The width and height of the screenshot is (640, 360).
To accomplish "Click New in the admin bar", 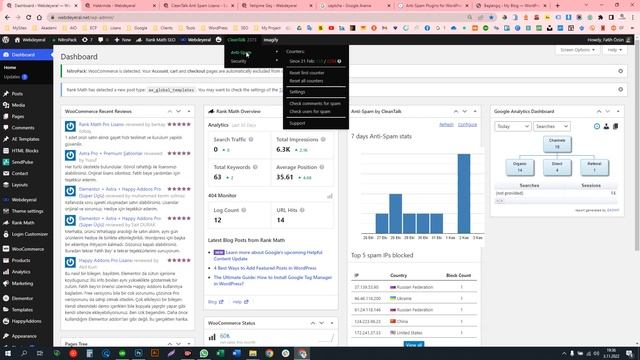I will pyautogui.click(x=123, y=40).
